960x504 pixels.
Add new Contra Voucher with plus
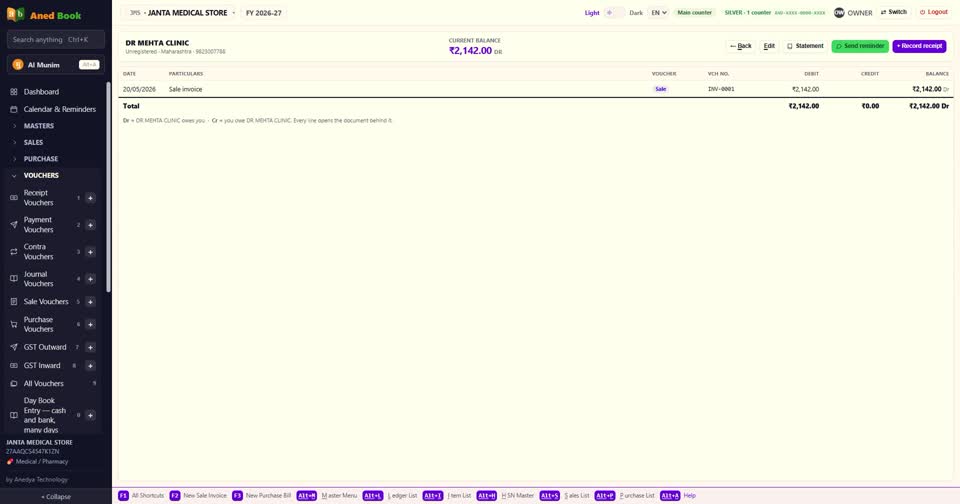point(90,252)
